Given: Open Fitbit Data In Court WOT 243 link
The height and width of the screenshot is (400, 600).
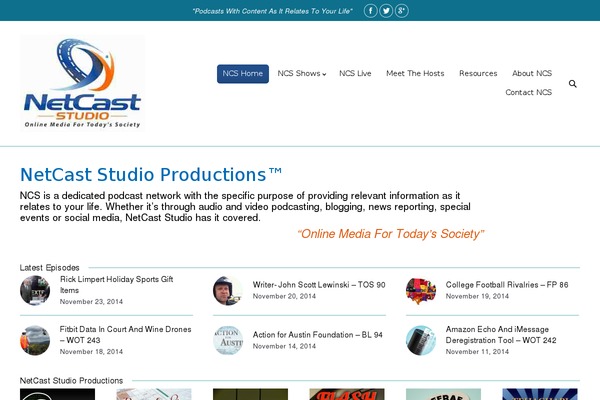Looking at the screenshot, I should 126,335.
